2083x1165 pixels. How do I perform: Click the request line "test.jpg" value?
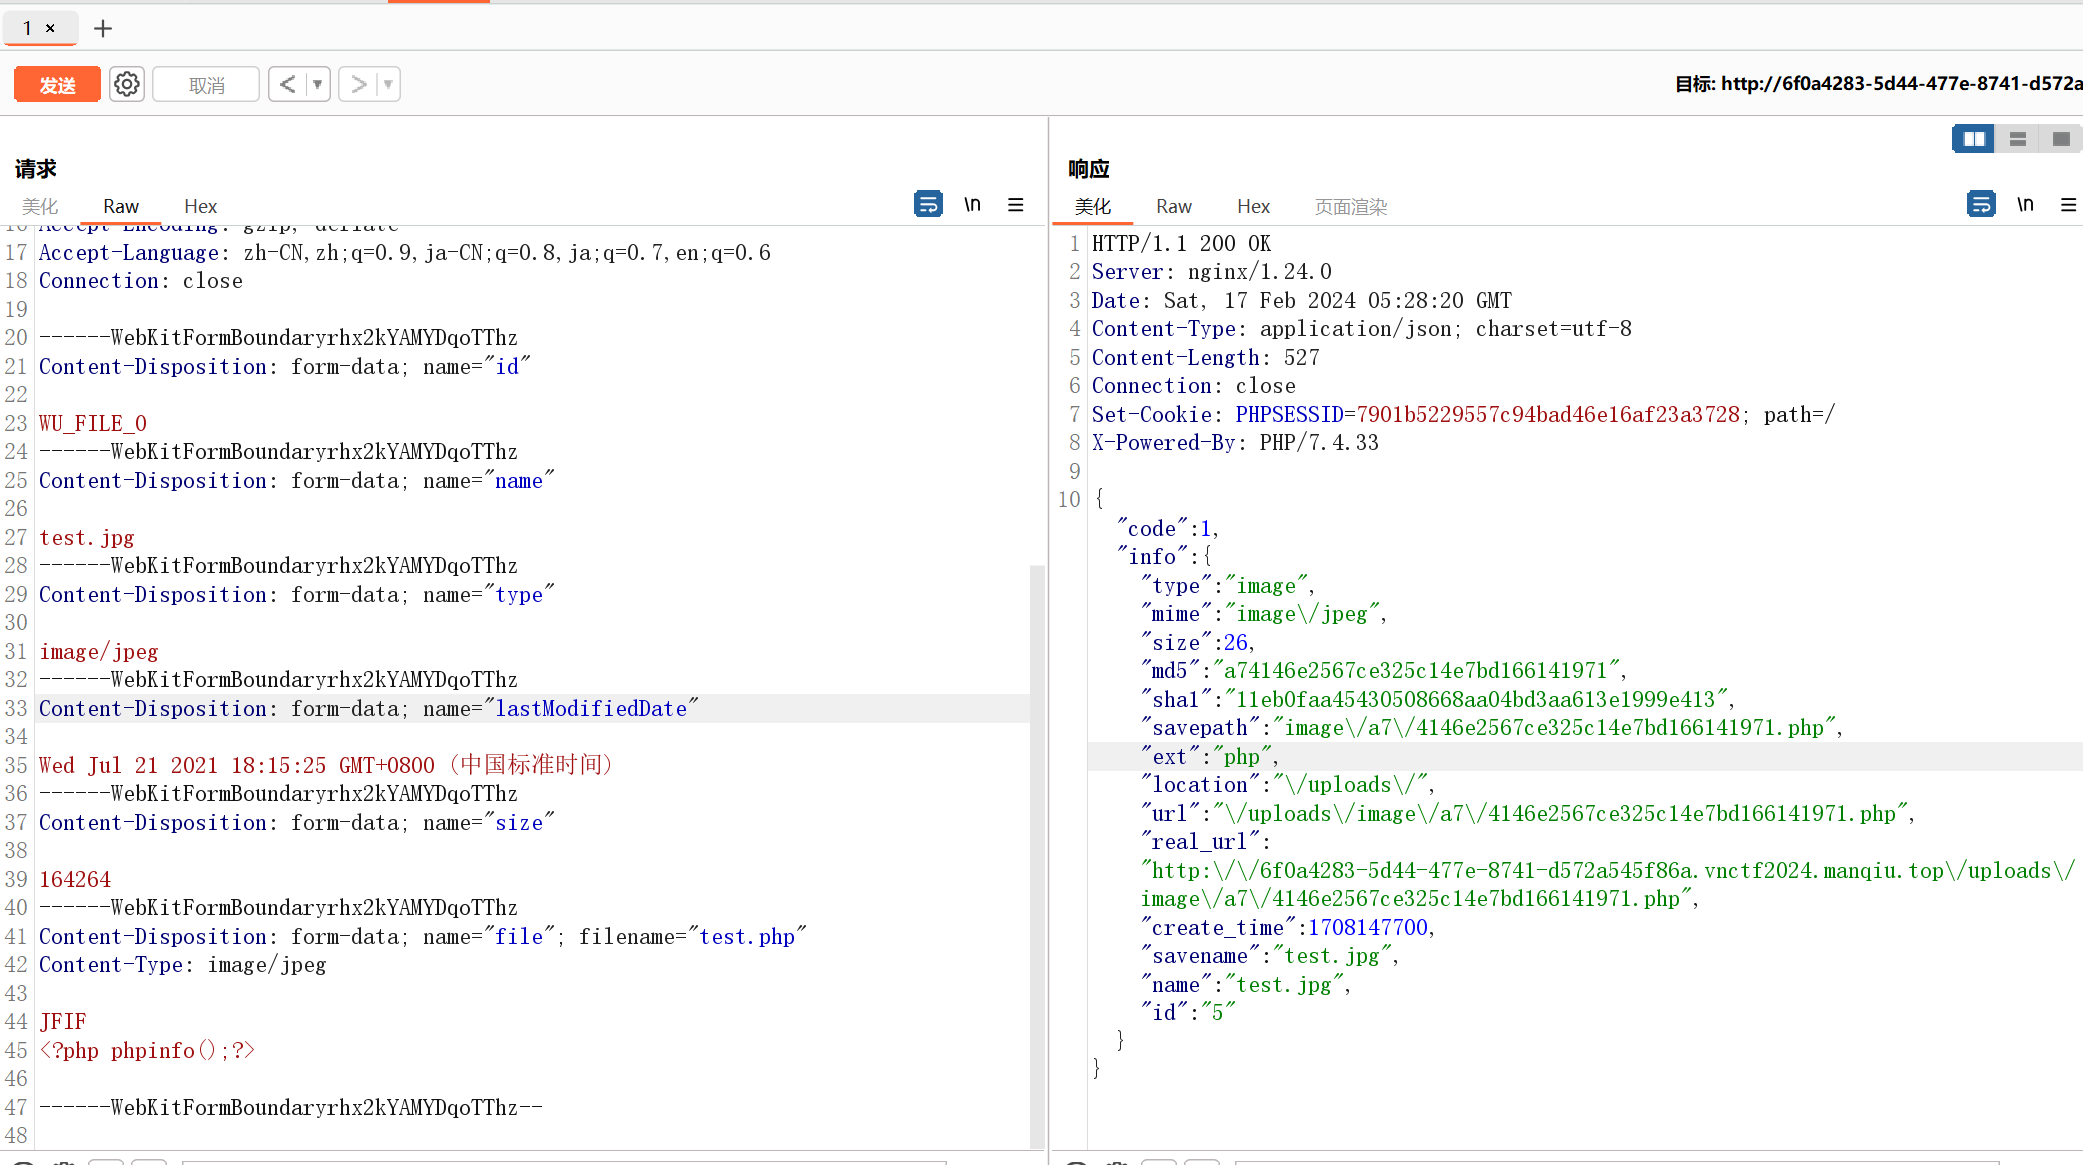[x=87, y=538]
